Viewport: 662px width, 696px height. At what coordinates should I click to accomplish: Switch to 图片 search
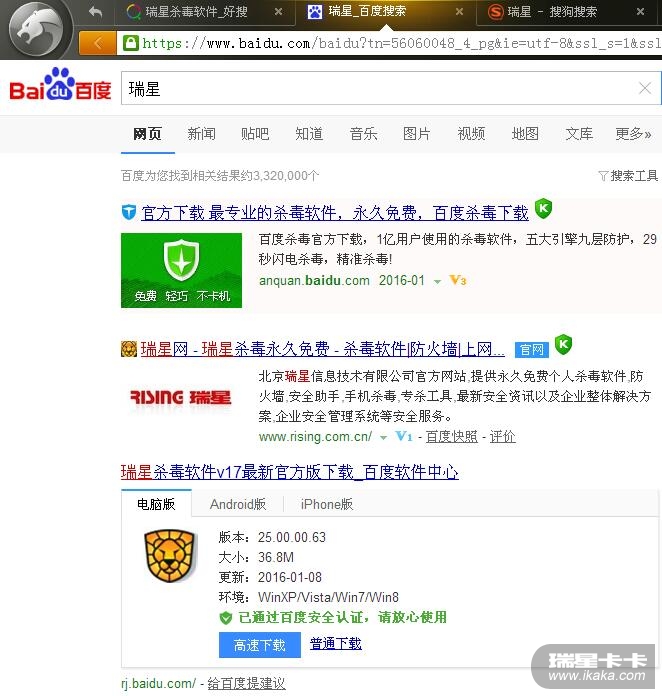pos(416,134)
